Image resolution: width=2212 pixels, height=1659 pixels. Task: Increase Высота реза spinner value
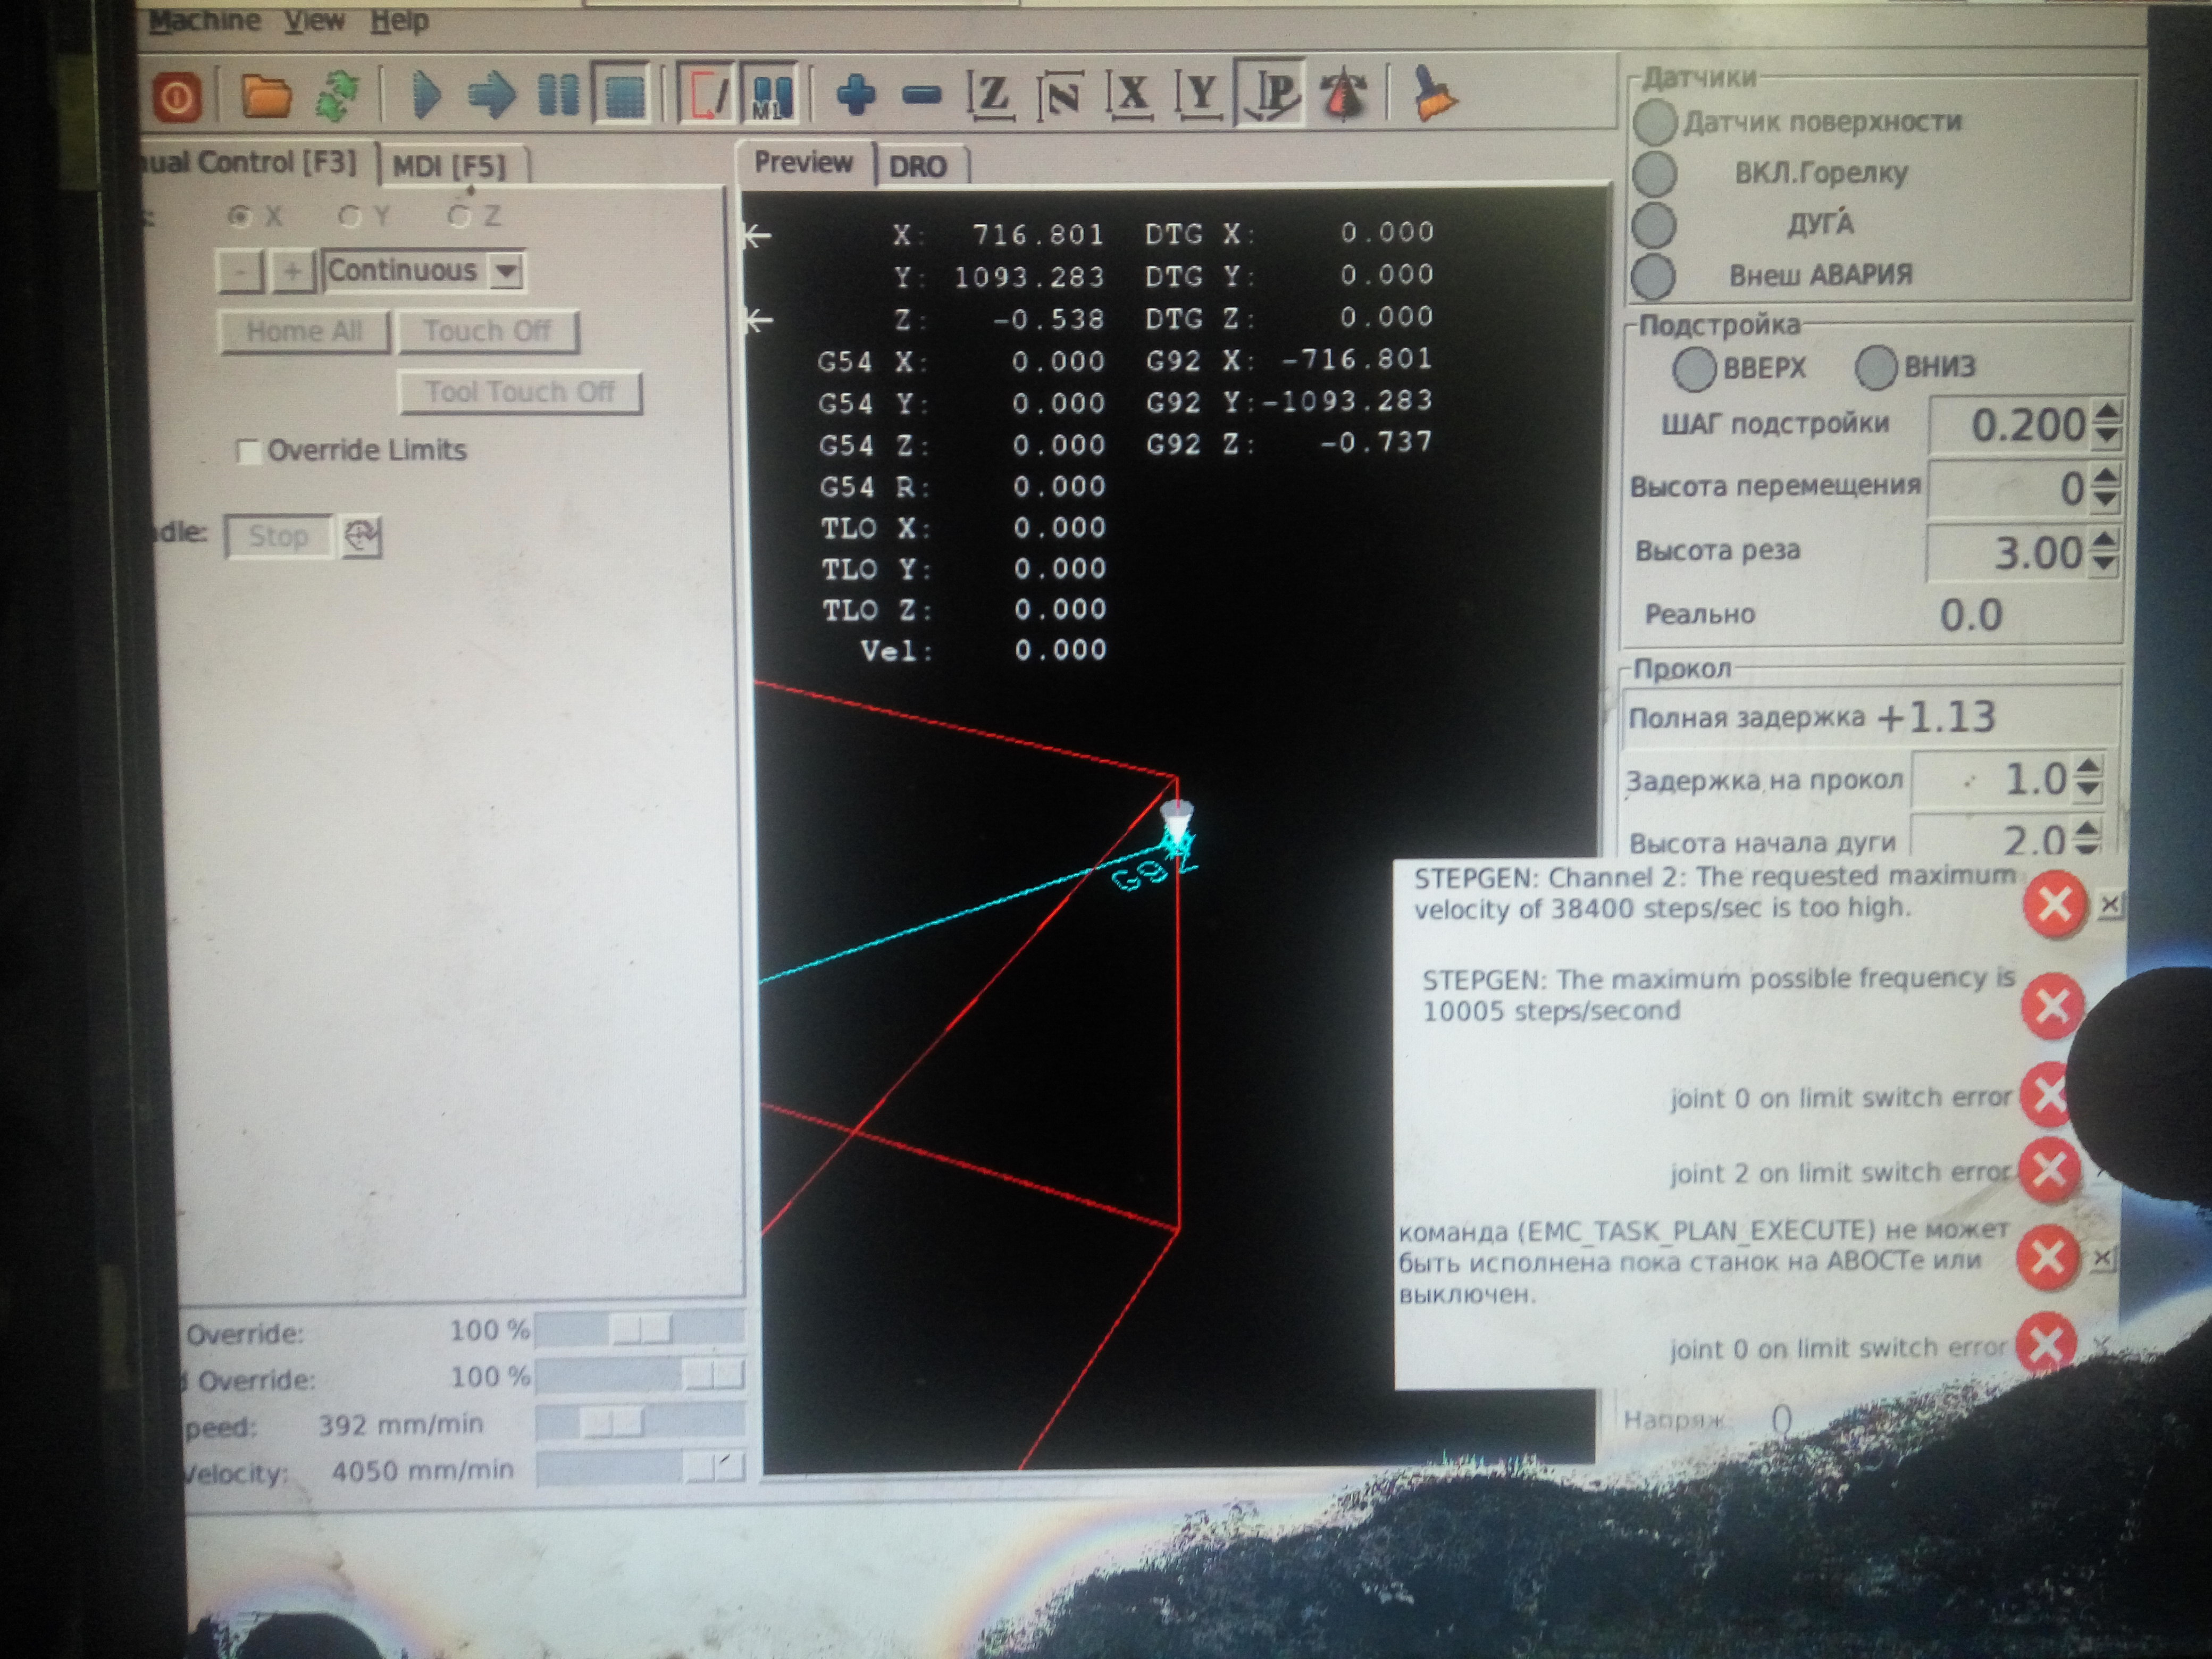(x=2104, y=541)
